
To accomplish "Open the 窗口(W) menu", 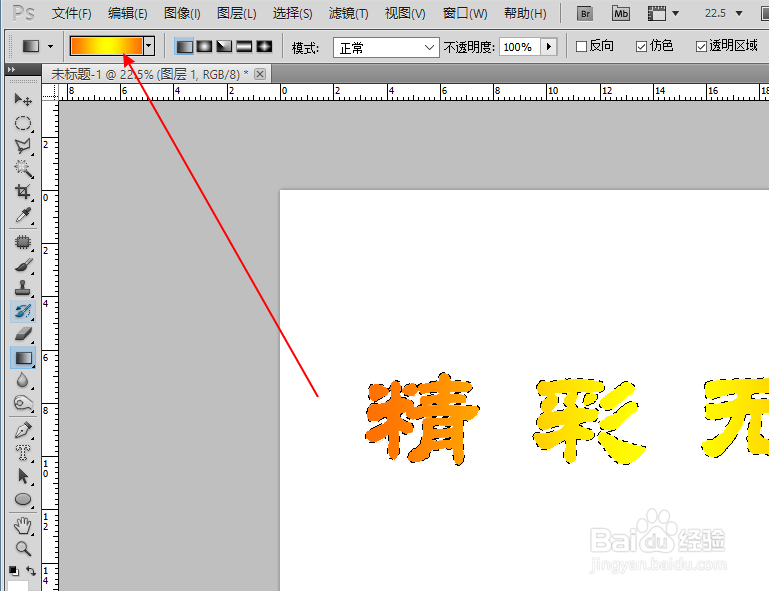I will tap(465, 13).
